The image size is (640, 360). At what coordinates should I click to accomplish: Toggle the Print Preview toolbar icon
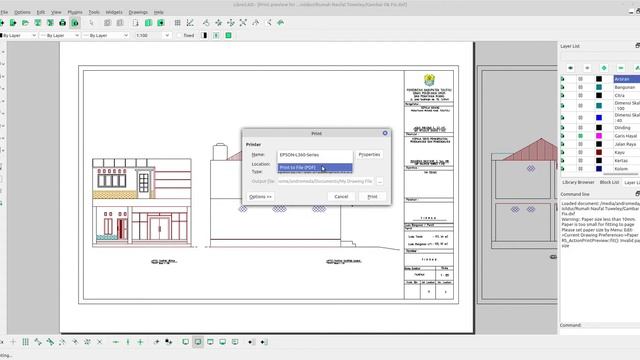click(x=75, y=23)
